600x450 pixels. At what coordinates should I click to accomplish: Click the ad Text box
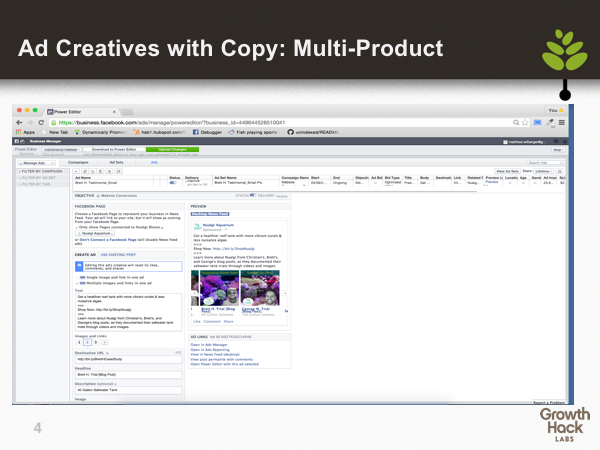click(129, 312)
